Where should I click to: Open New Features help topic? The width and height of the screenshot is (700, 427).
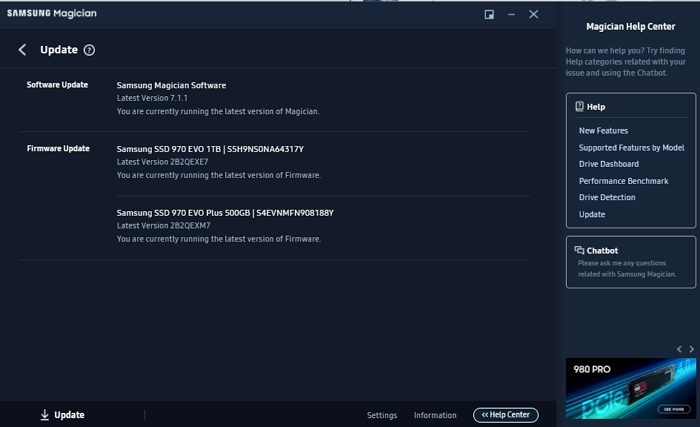(x=603, y=130)
